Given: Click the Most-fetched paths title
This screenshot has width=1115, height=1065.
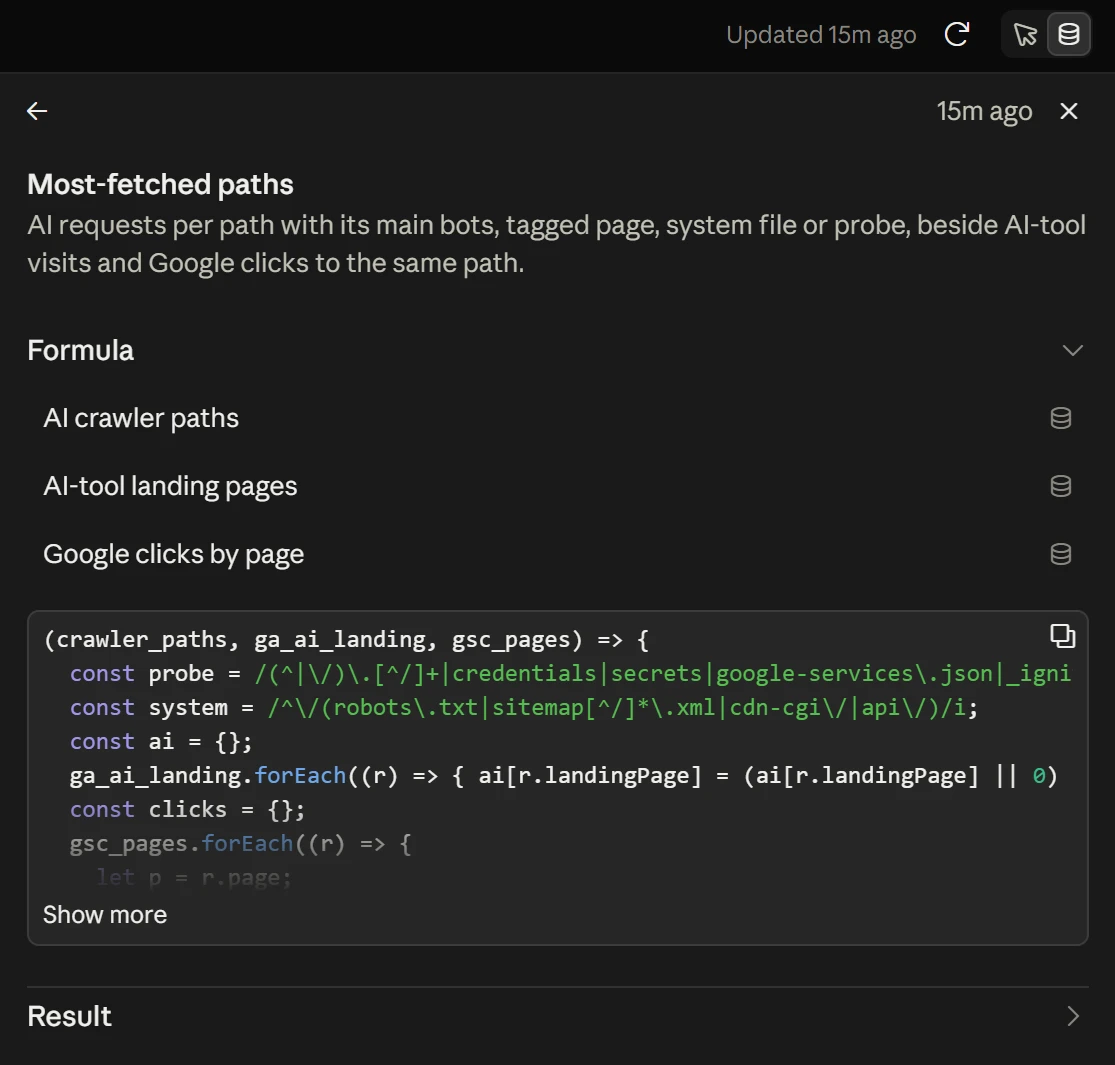Looking at the screenshot, I should [x=160, y=184].
